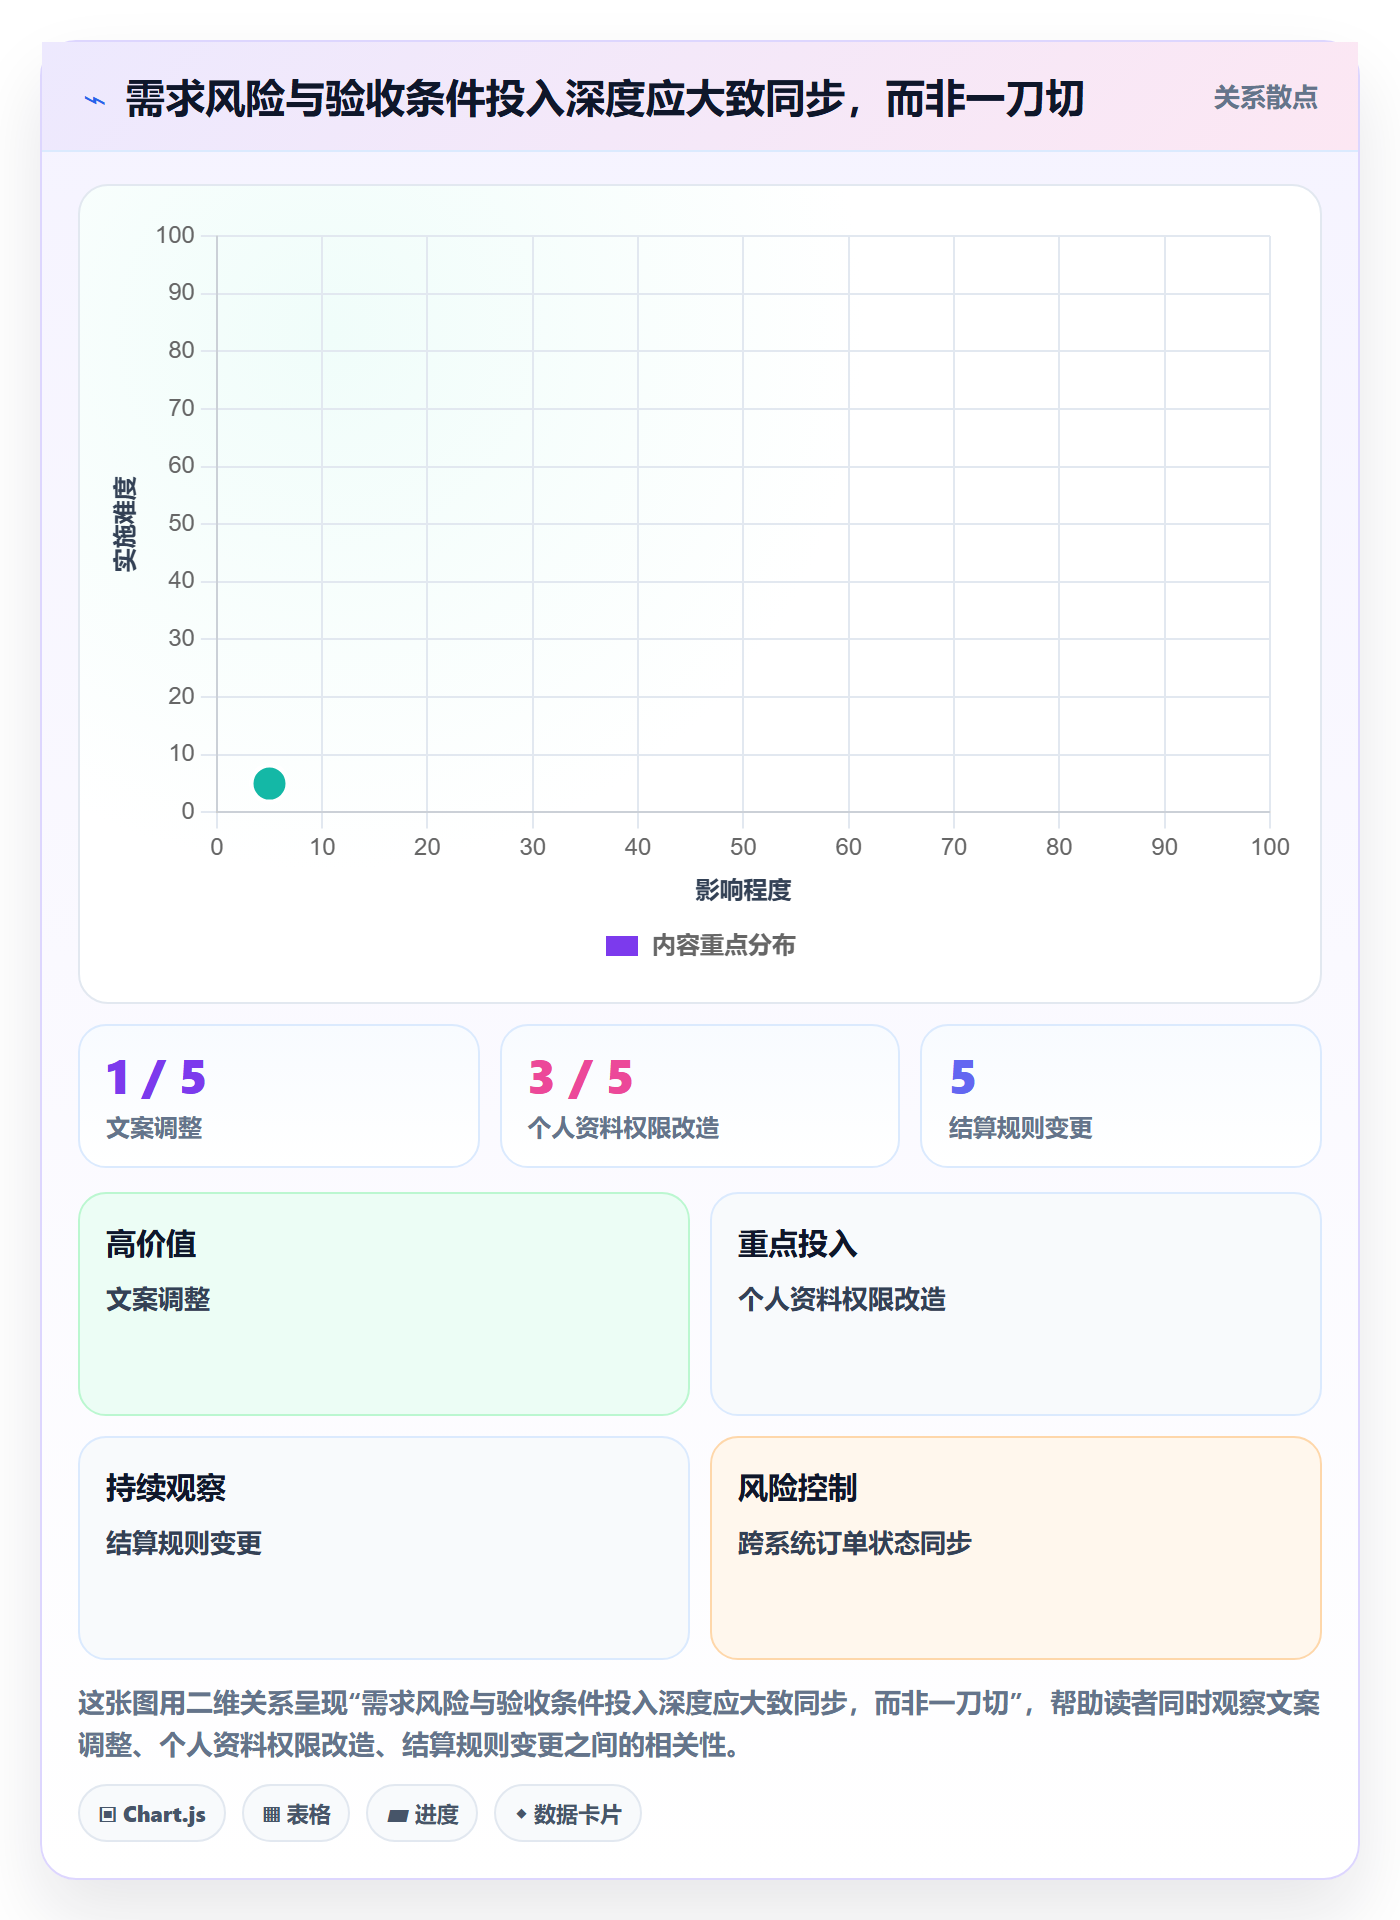1400x1920 pixels.
Task: Select the 5 结算规则变更 stat card
Action: 1121,1096
